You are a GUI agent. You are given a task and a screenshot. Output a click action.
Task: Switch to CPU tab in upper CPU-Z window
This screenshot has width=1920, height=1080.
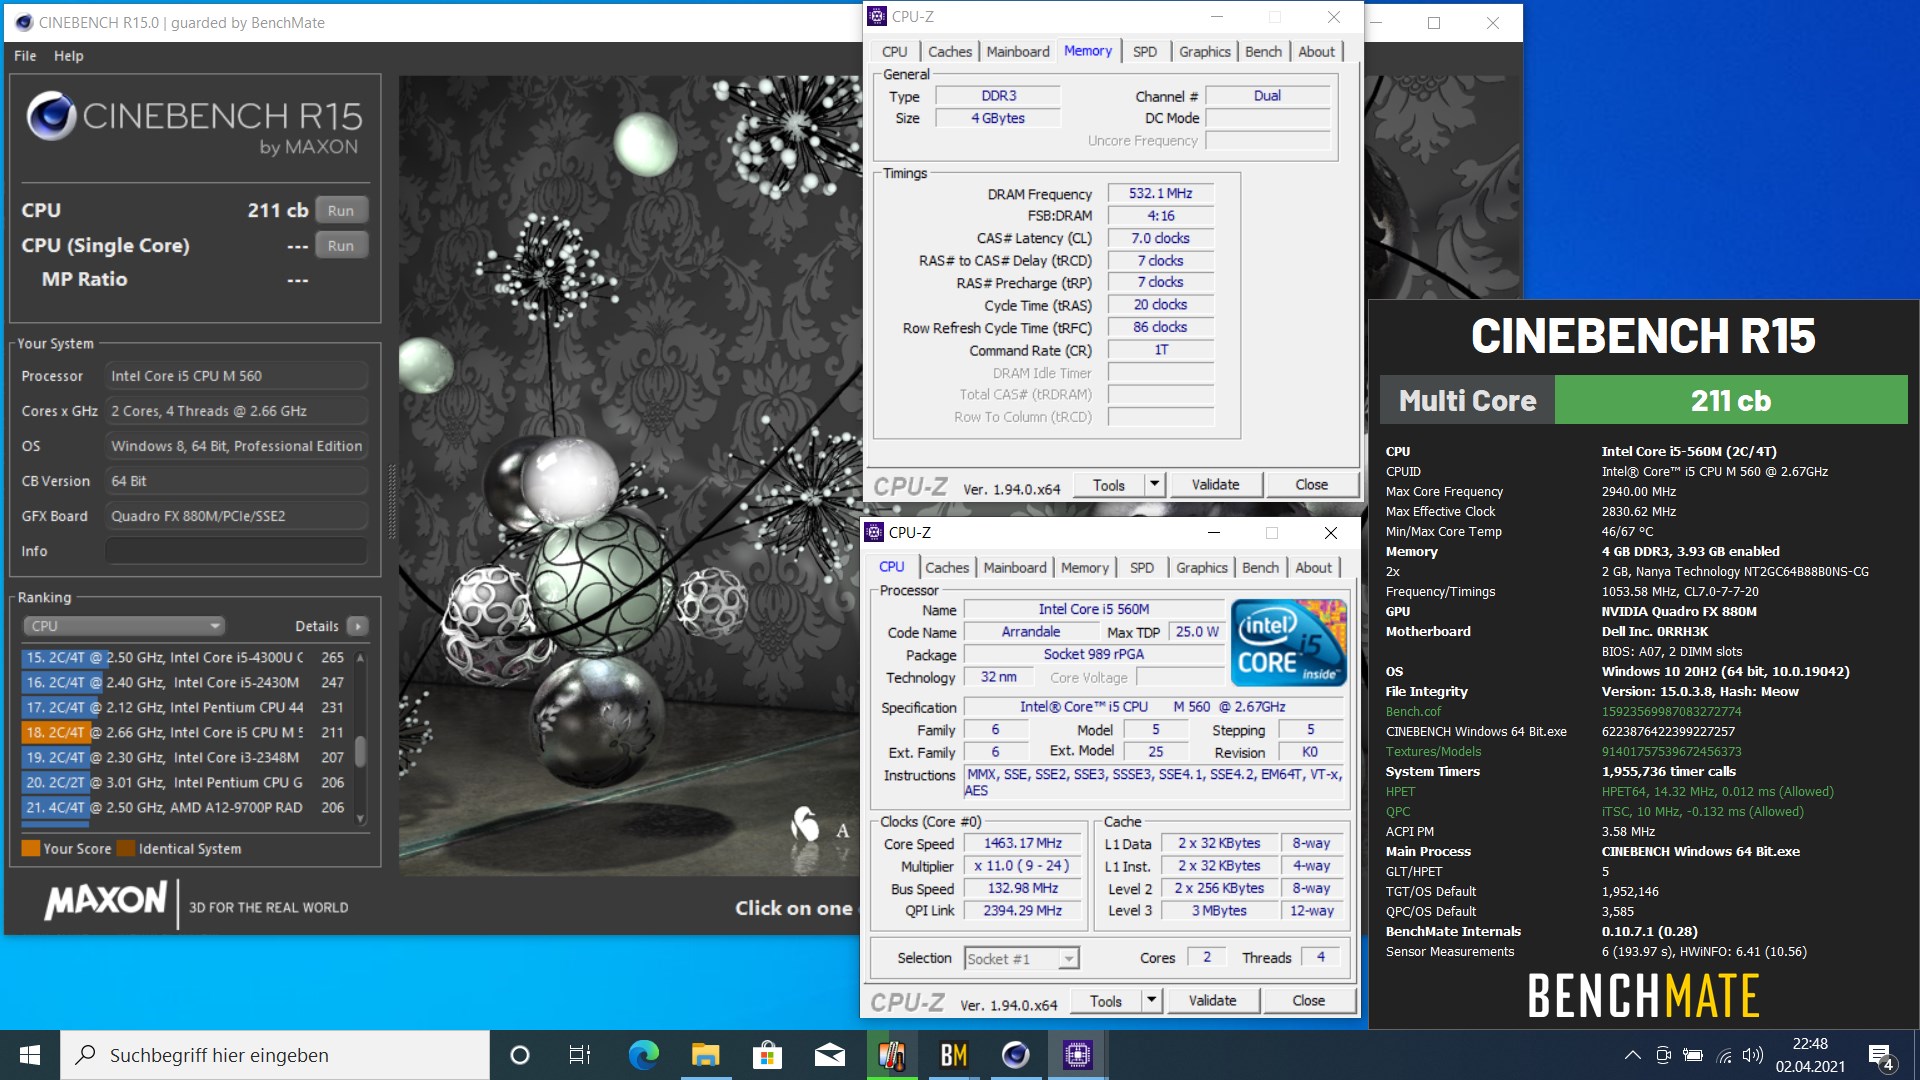tap(894, 52)
